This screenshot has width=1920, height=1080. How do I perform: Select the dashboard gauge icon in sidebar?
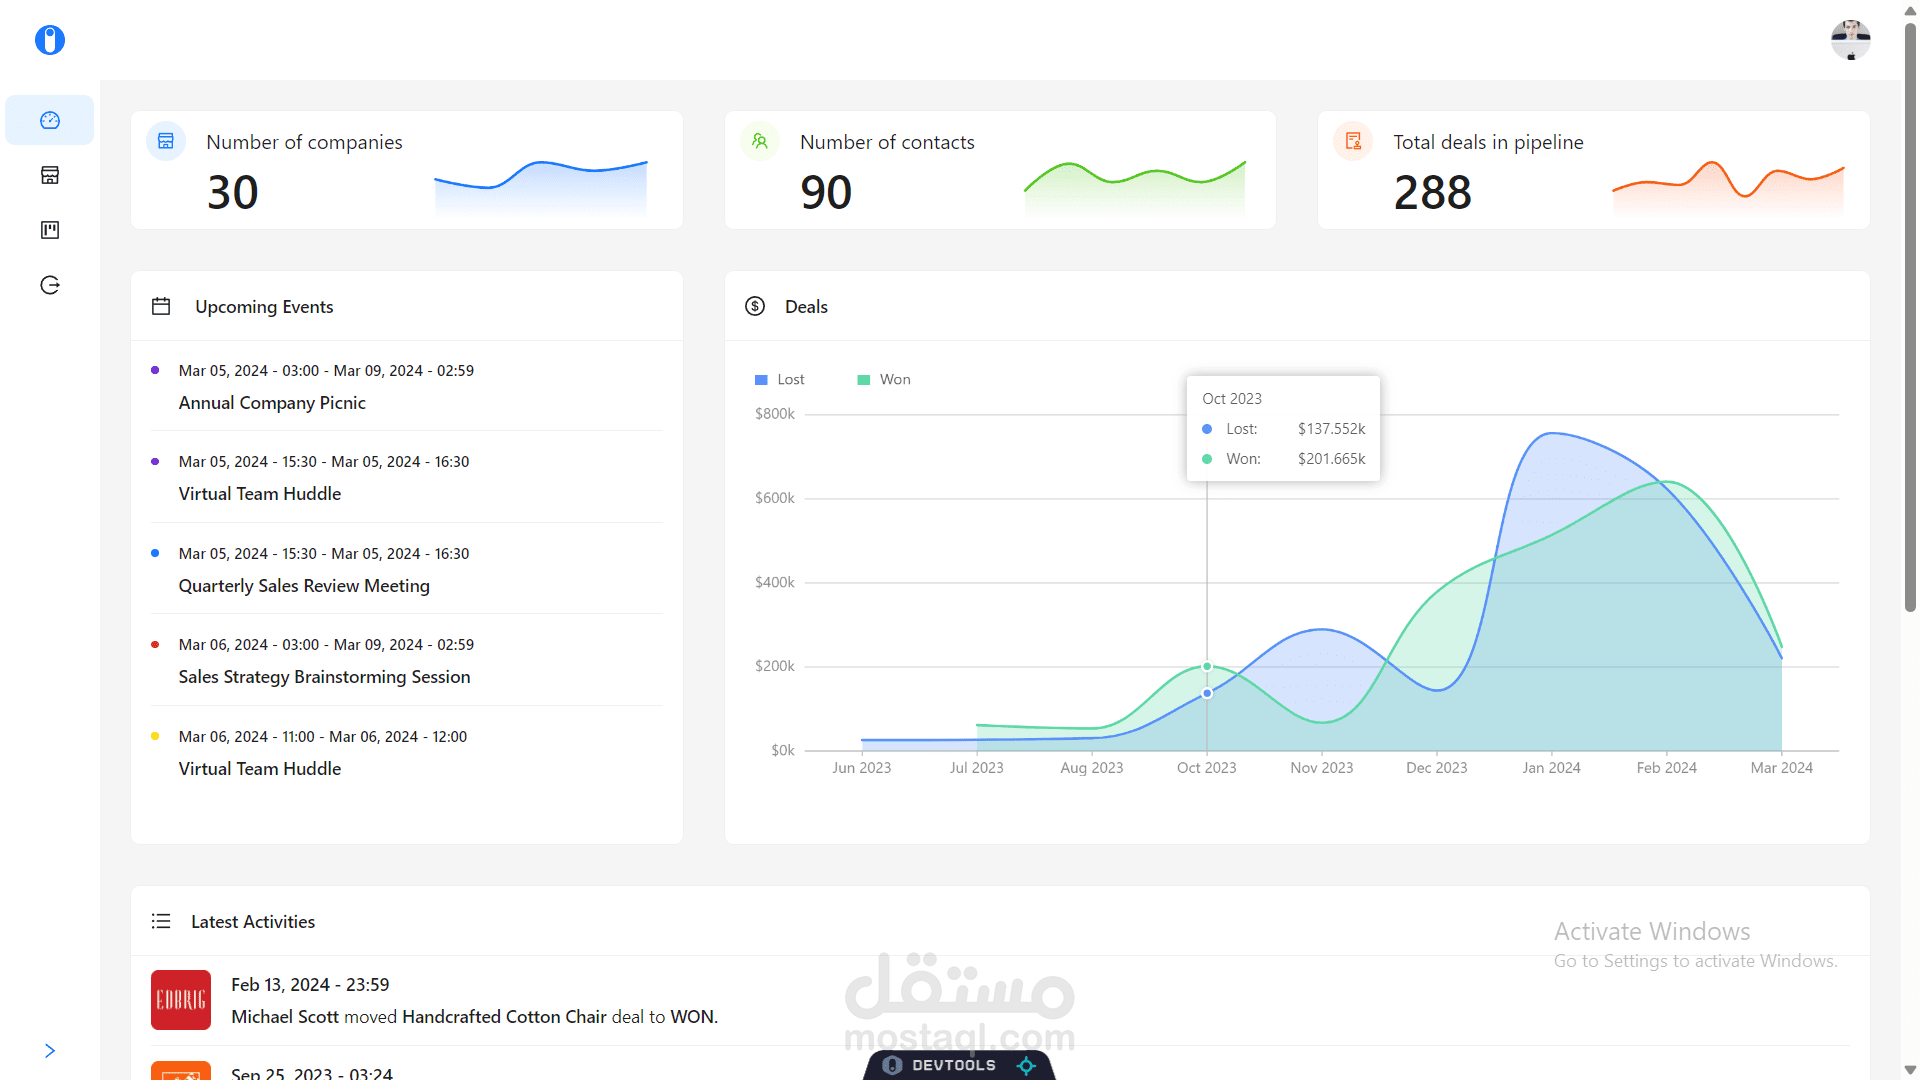(49, 120)
